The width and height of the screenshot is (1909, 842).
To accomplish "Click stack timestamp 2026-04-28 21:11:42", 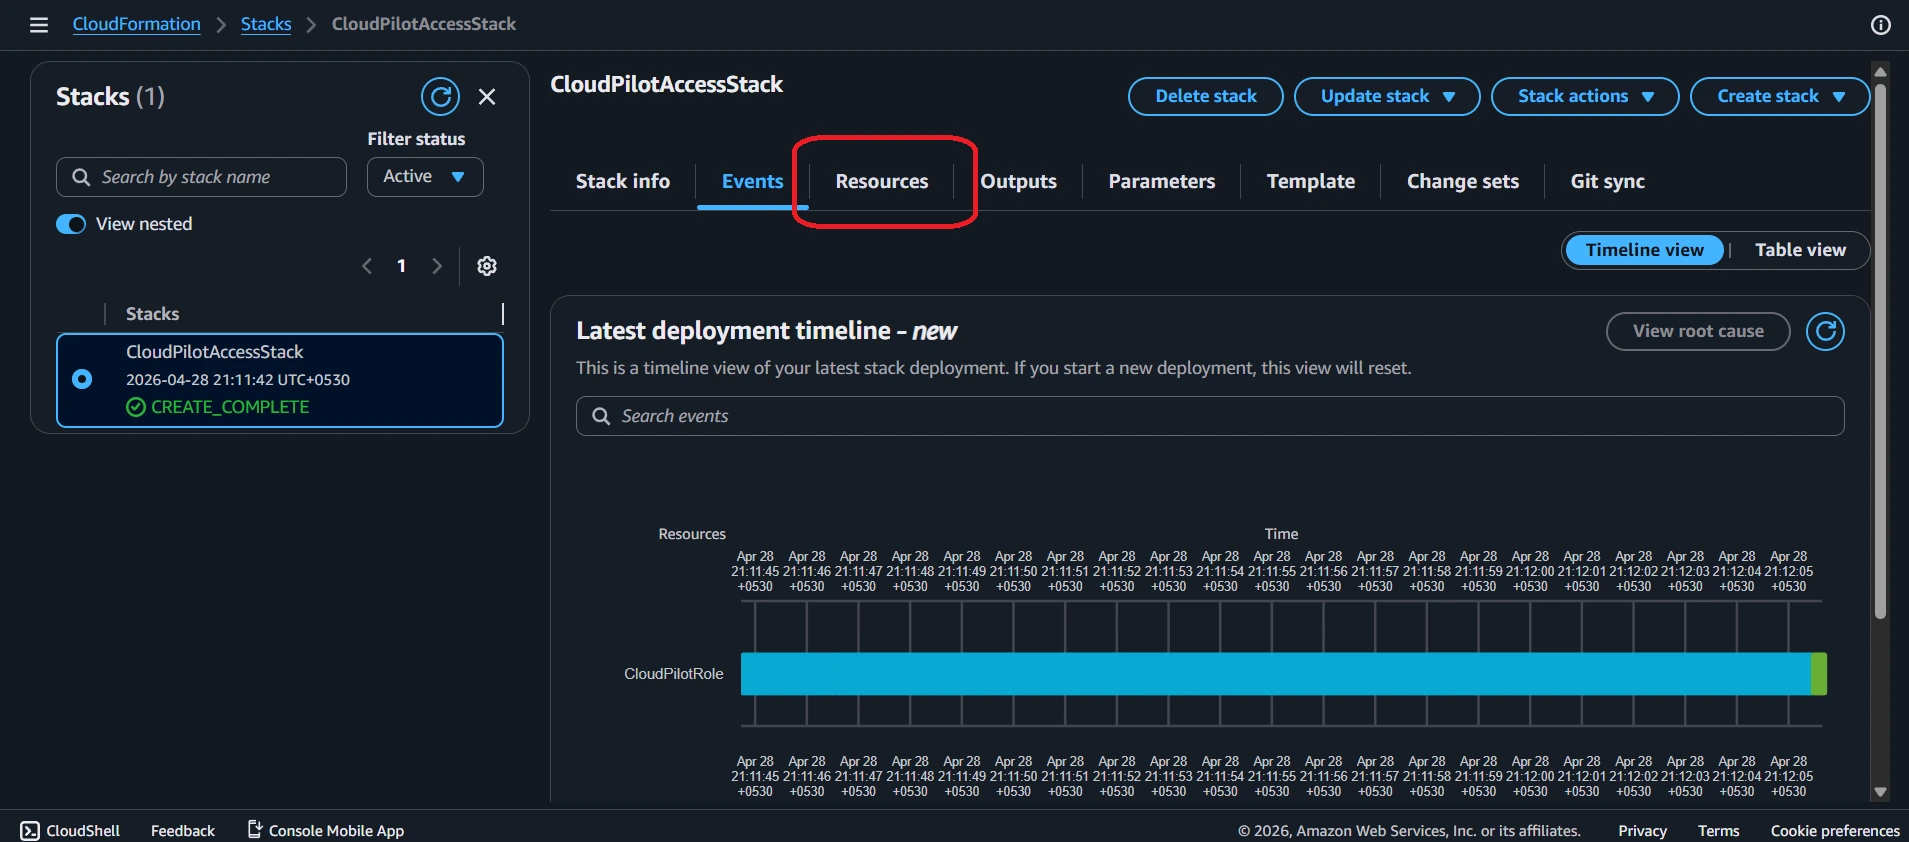I will [x=238, y=380].
